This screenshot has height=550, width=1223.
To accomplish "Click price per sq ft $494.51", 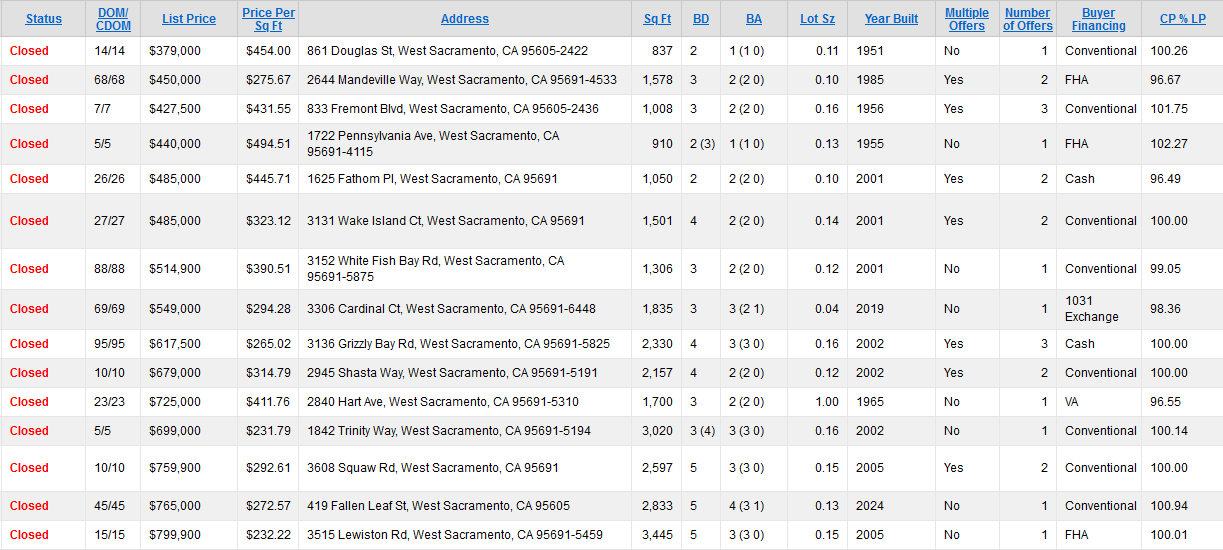I will tap(269, 144).
